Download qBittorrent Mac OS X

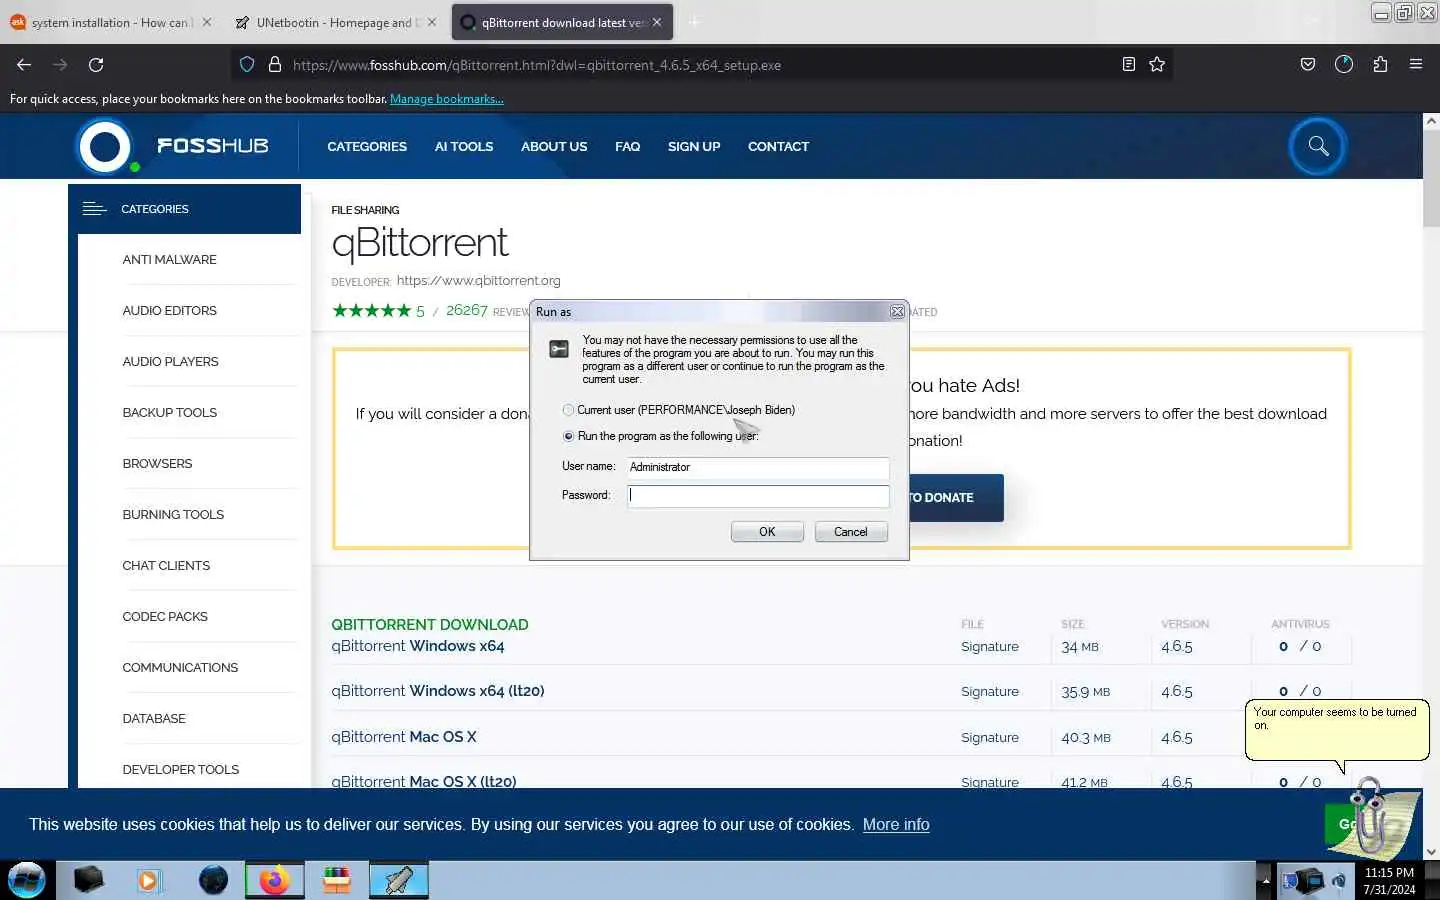point(404,737)
